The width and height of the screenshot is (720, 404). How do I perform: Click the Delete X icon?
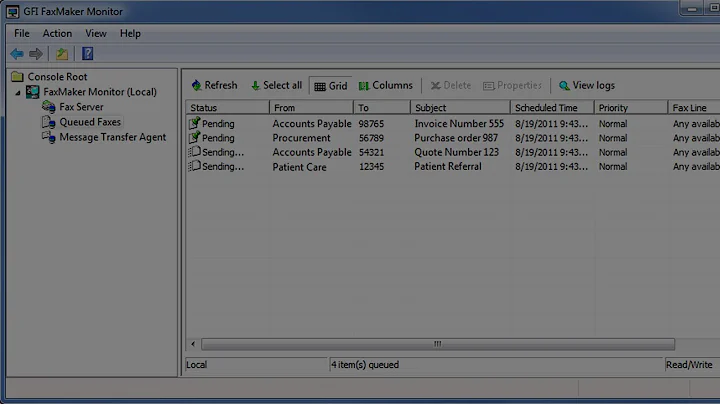tap(435, 85)
